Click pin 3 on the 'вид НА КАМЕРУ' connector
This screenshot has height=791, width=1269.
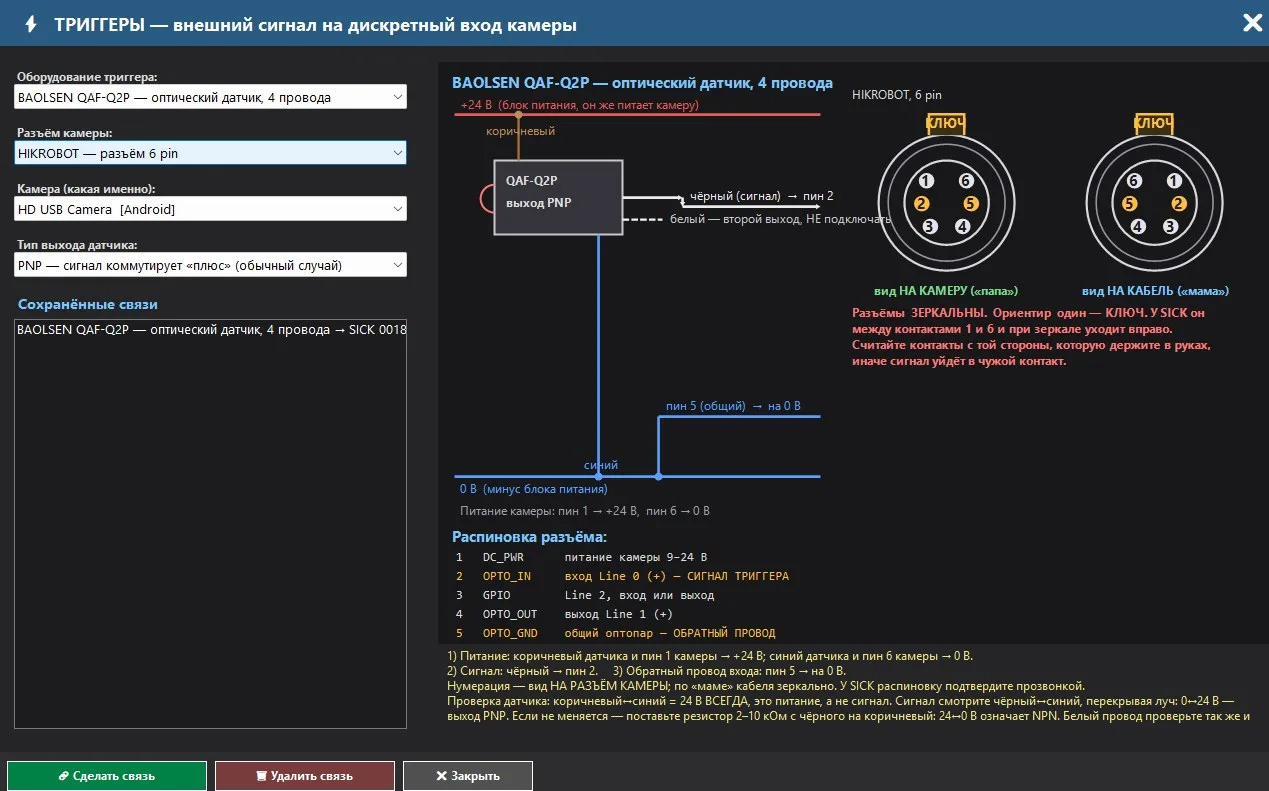tap(929, 226)
